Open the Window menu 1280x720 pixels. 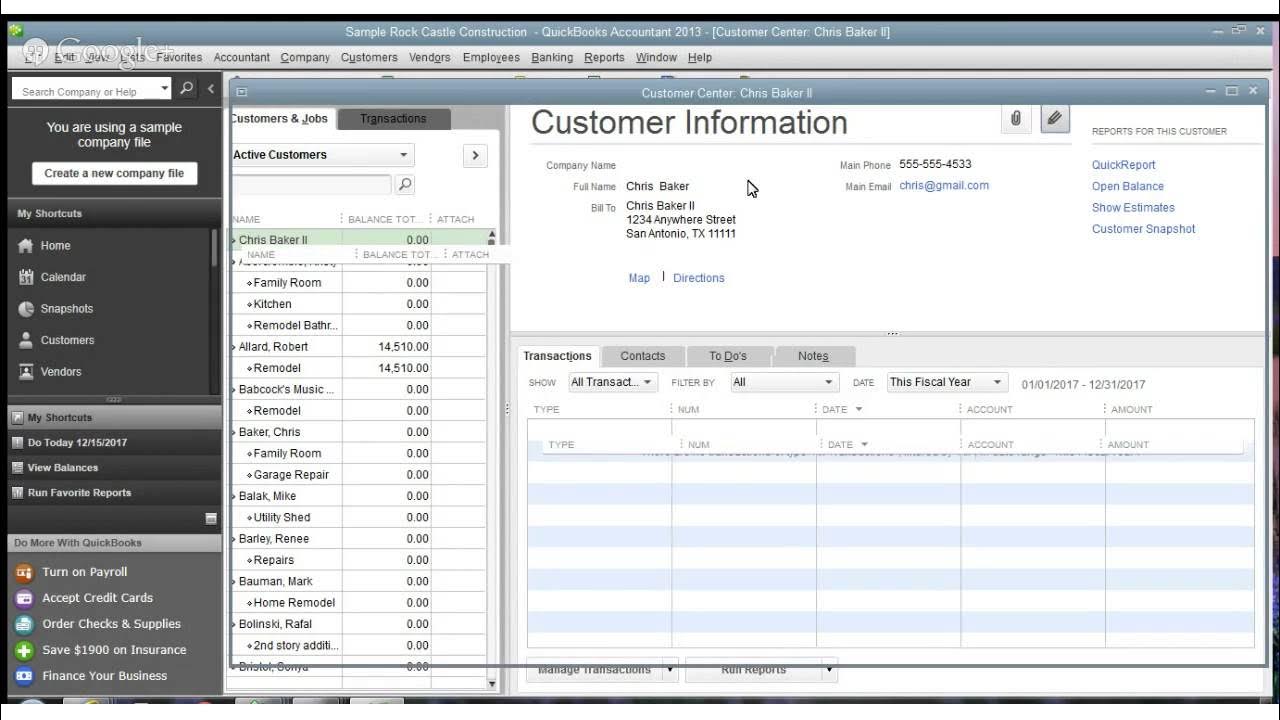point(656,57)
